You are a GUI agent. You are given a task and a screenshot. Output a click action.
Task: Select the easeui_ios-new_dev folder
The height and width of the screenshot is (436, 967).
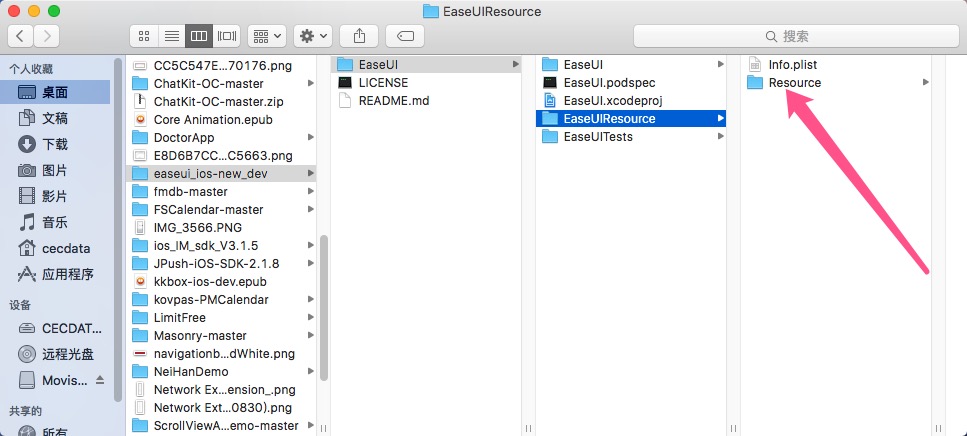(x=221, y=173)
